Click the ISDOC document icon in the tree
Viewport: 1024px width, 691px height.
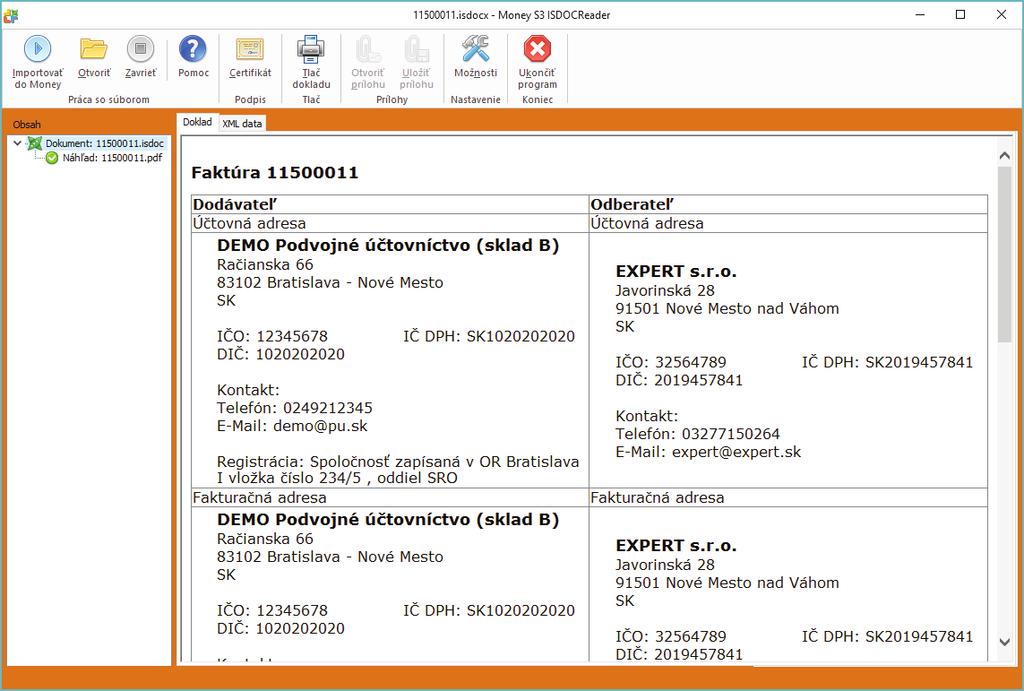click(x=35, y=143)
